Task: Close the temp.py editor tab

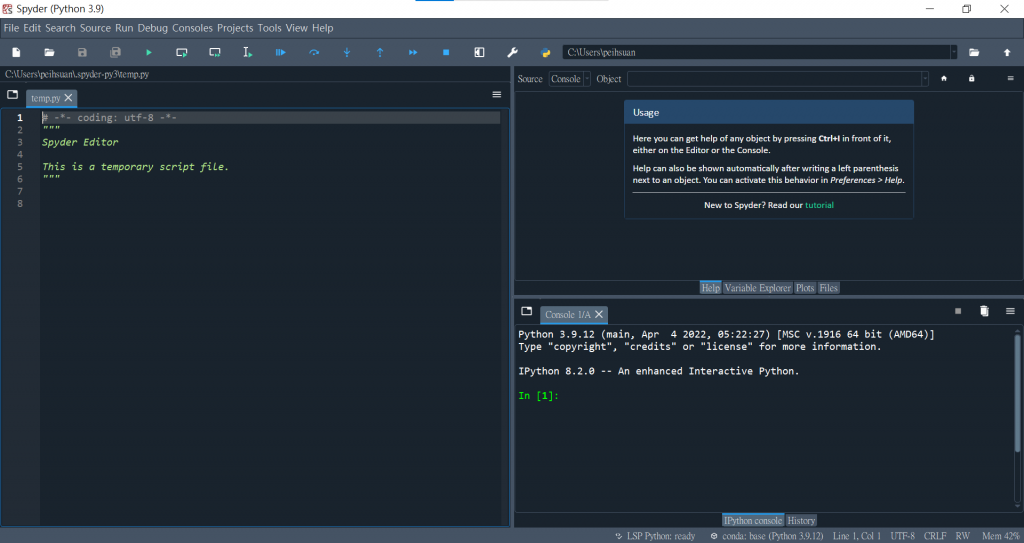Action: point(69,98)
